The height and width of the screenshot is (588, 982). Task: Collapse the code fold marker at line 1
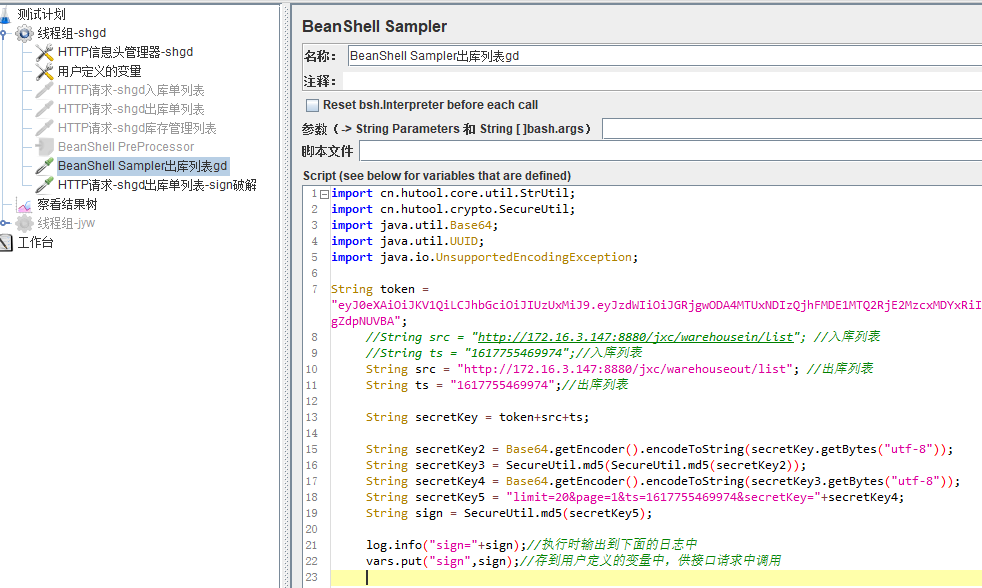(324, 194)
